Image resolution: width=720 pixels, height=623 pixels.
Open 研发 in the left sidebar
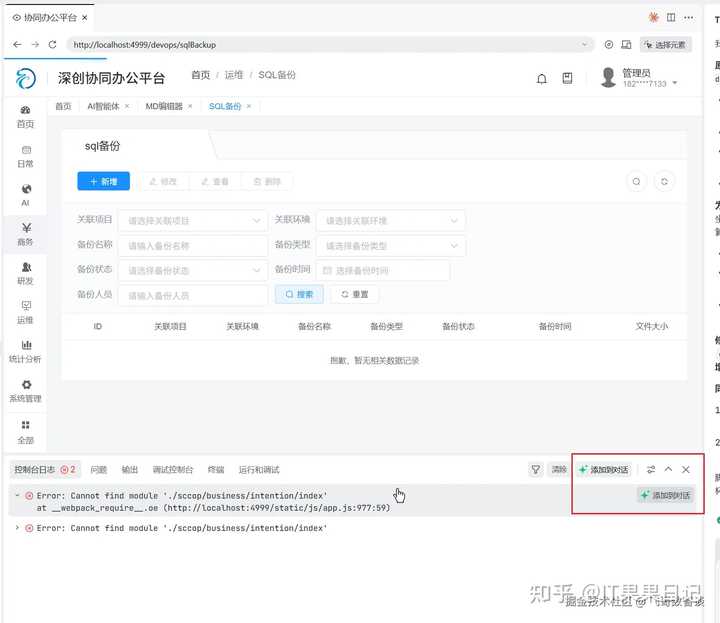(x=25, y=274)
